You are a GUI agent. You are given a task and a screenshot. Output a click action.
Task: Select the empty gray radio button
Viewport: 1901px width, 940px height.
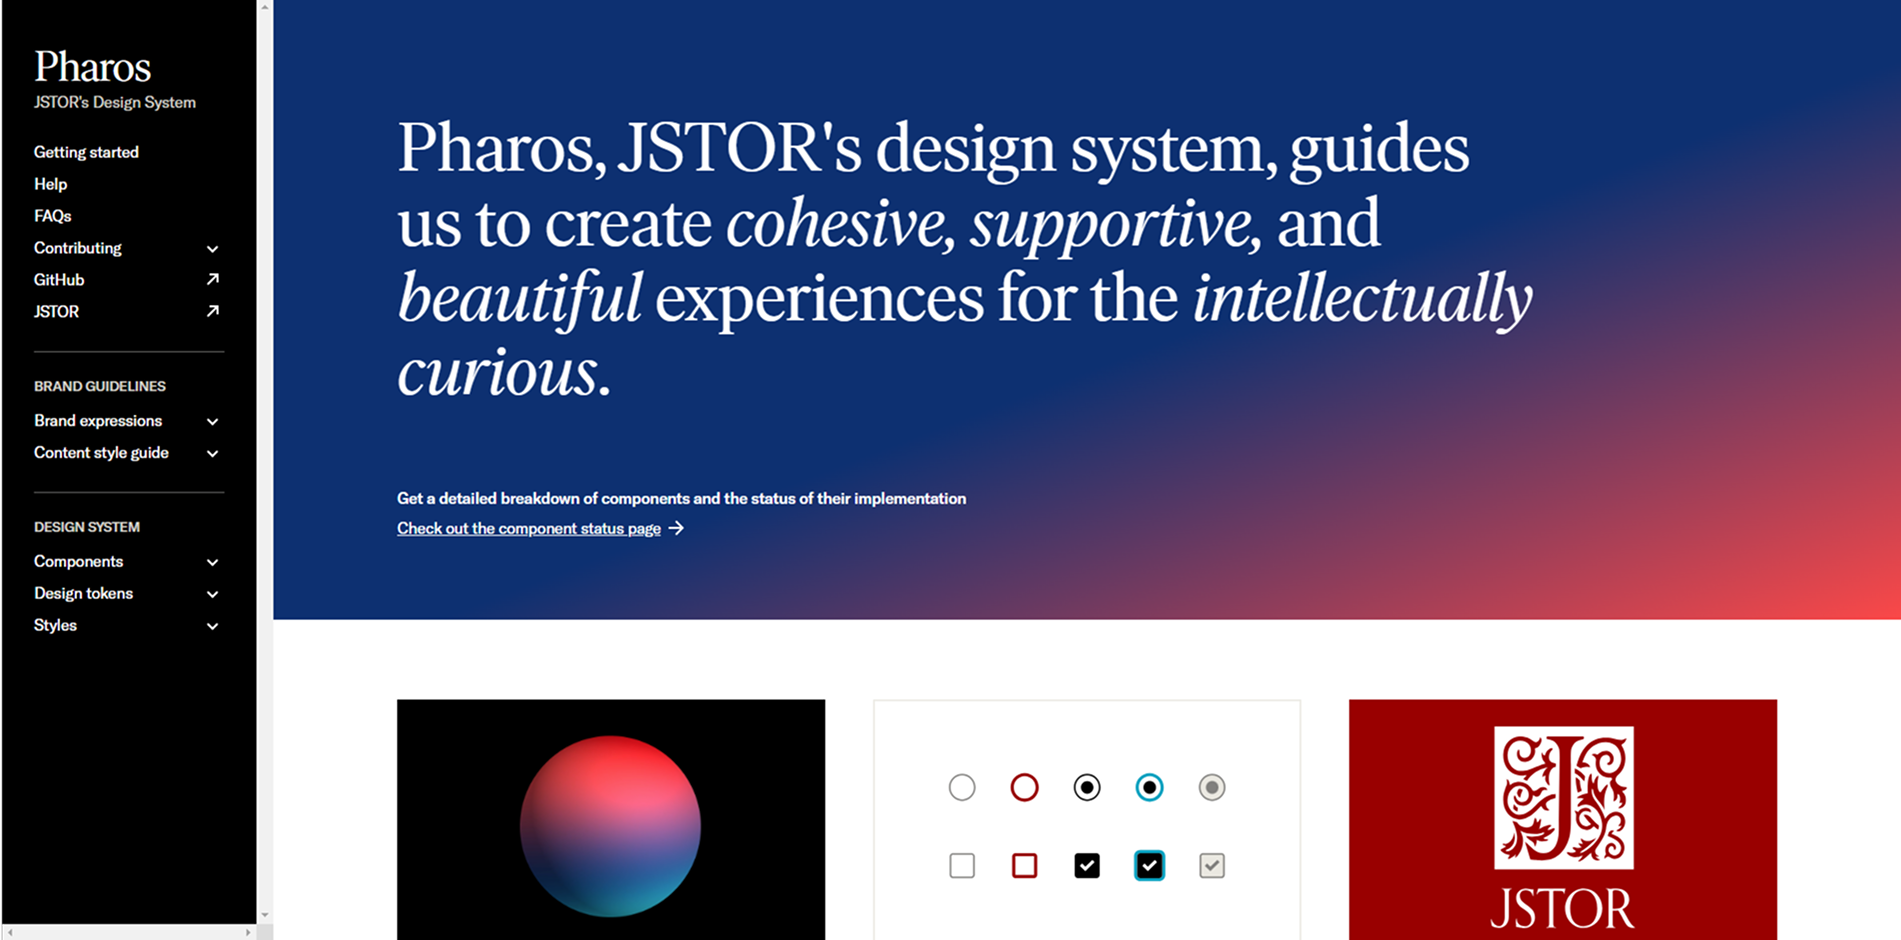click(x=962, y=788)
